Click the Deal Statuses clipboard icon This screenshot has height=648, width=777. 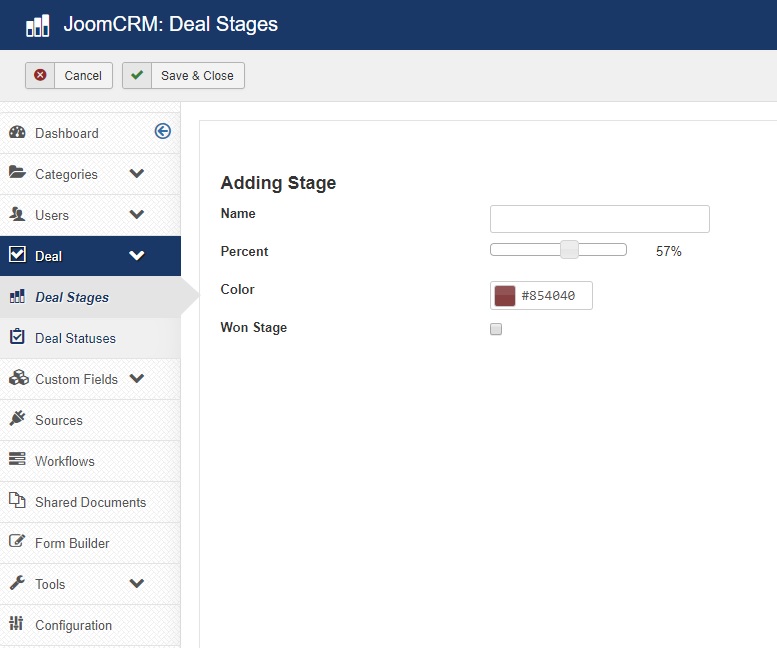pos(17,336)
